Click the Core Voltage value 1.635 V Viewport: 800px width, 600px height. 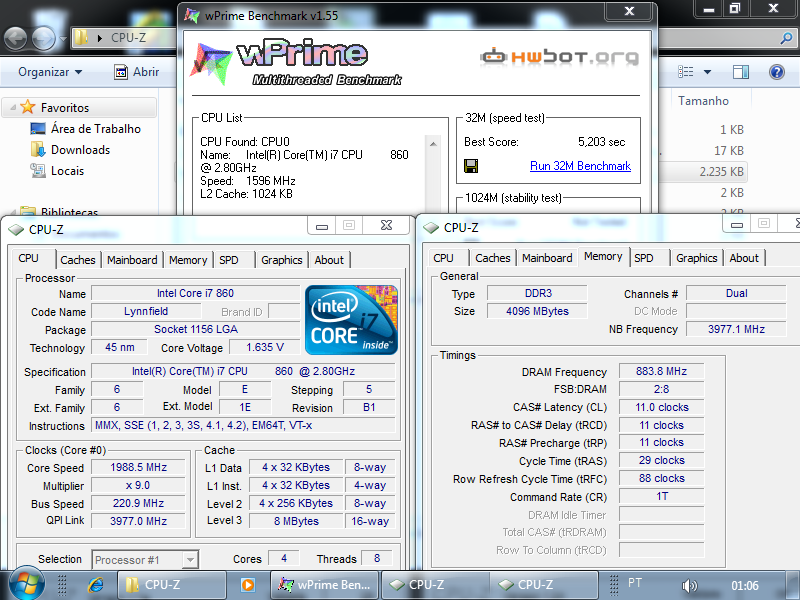(265, 347)
